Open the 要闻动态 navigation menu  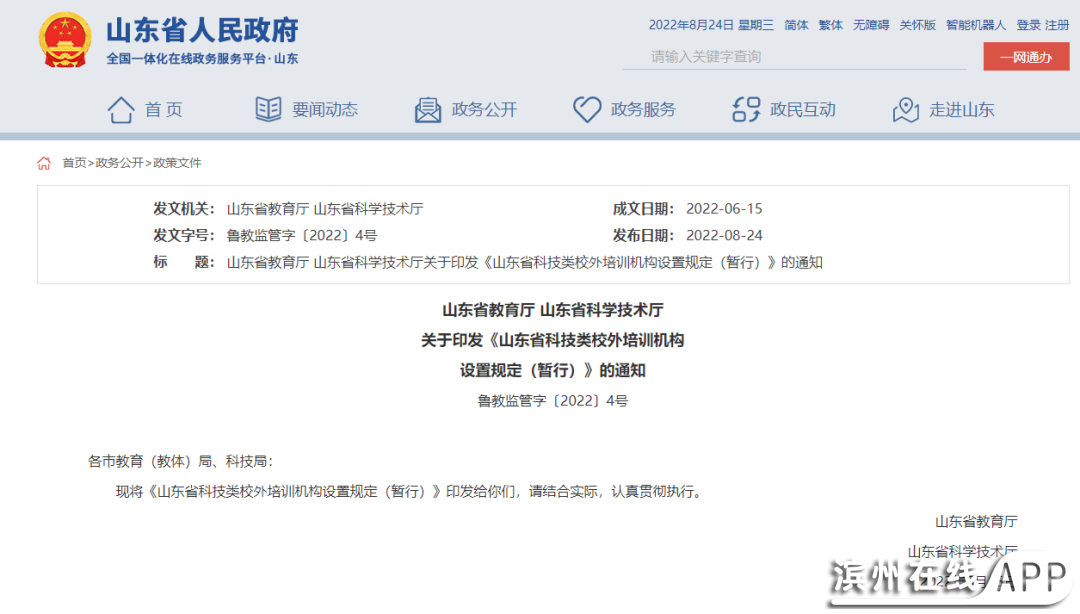tap(324, 110)
